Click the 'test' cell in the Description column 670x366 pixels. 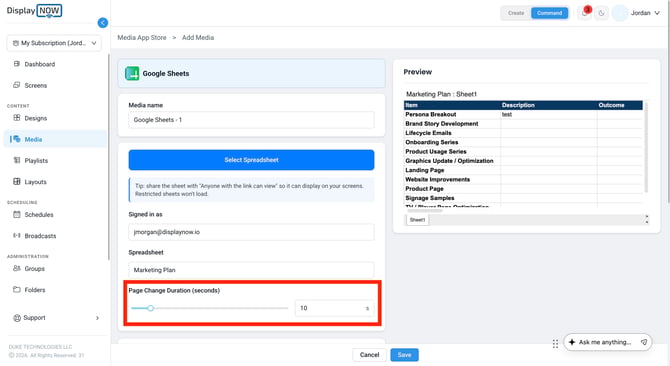pyautogui.click(x=549, y=114)
